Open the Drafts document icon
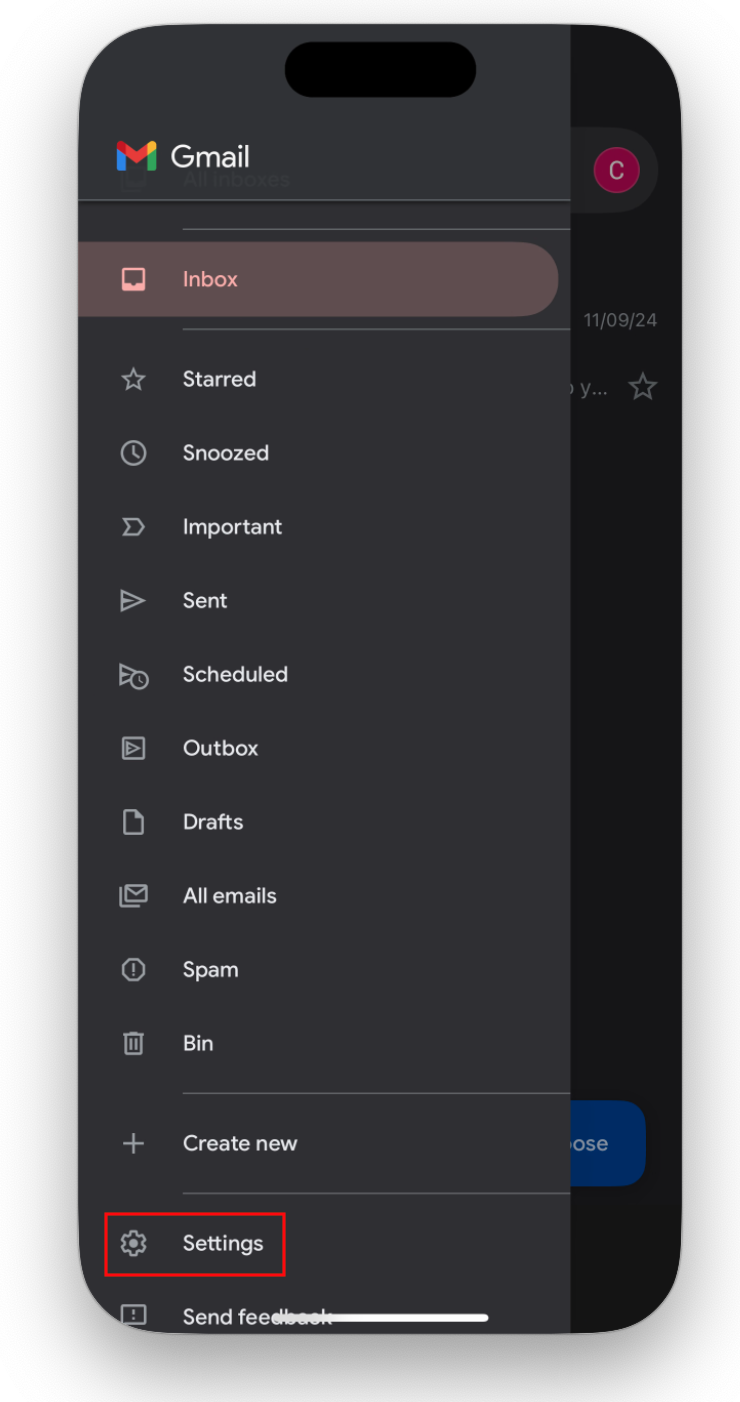This screenshot has height=1402, width=740. (133, 821)
